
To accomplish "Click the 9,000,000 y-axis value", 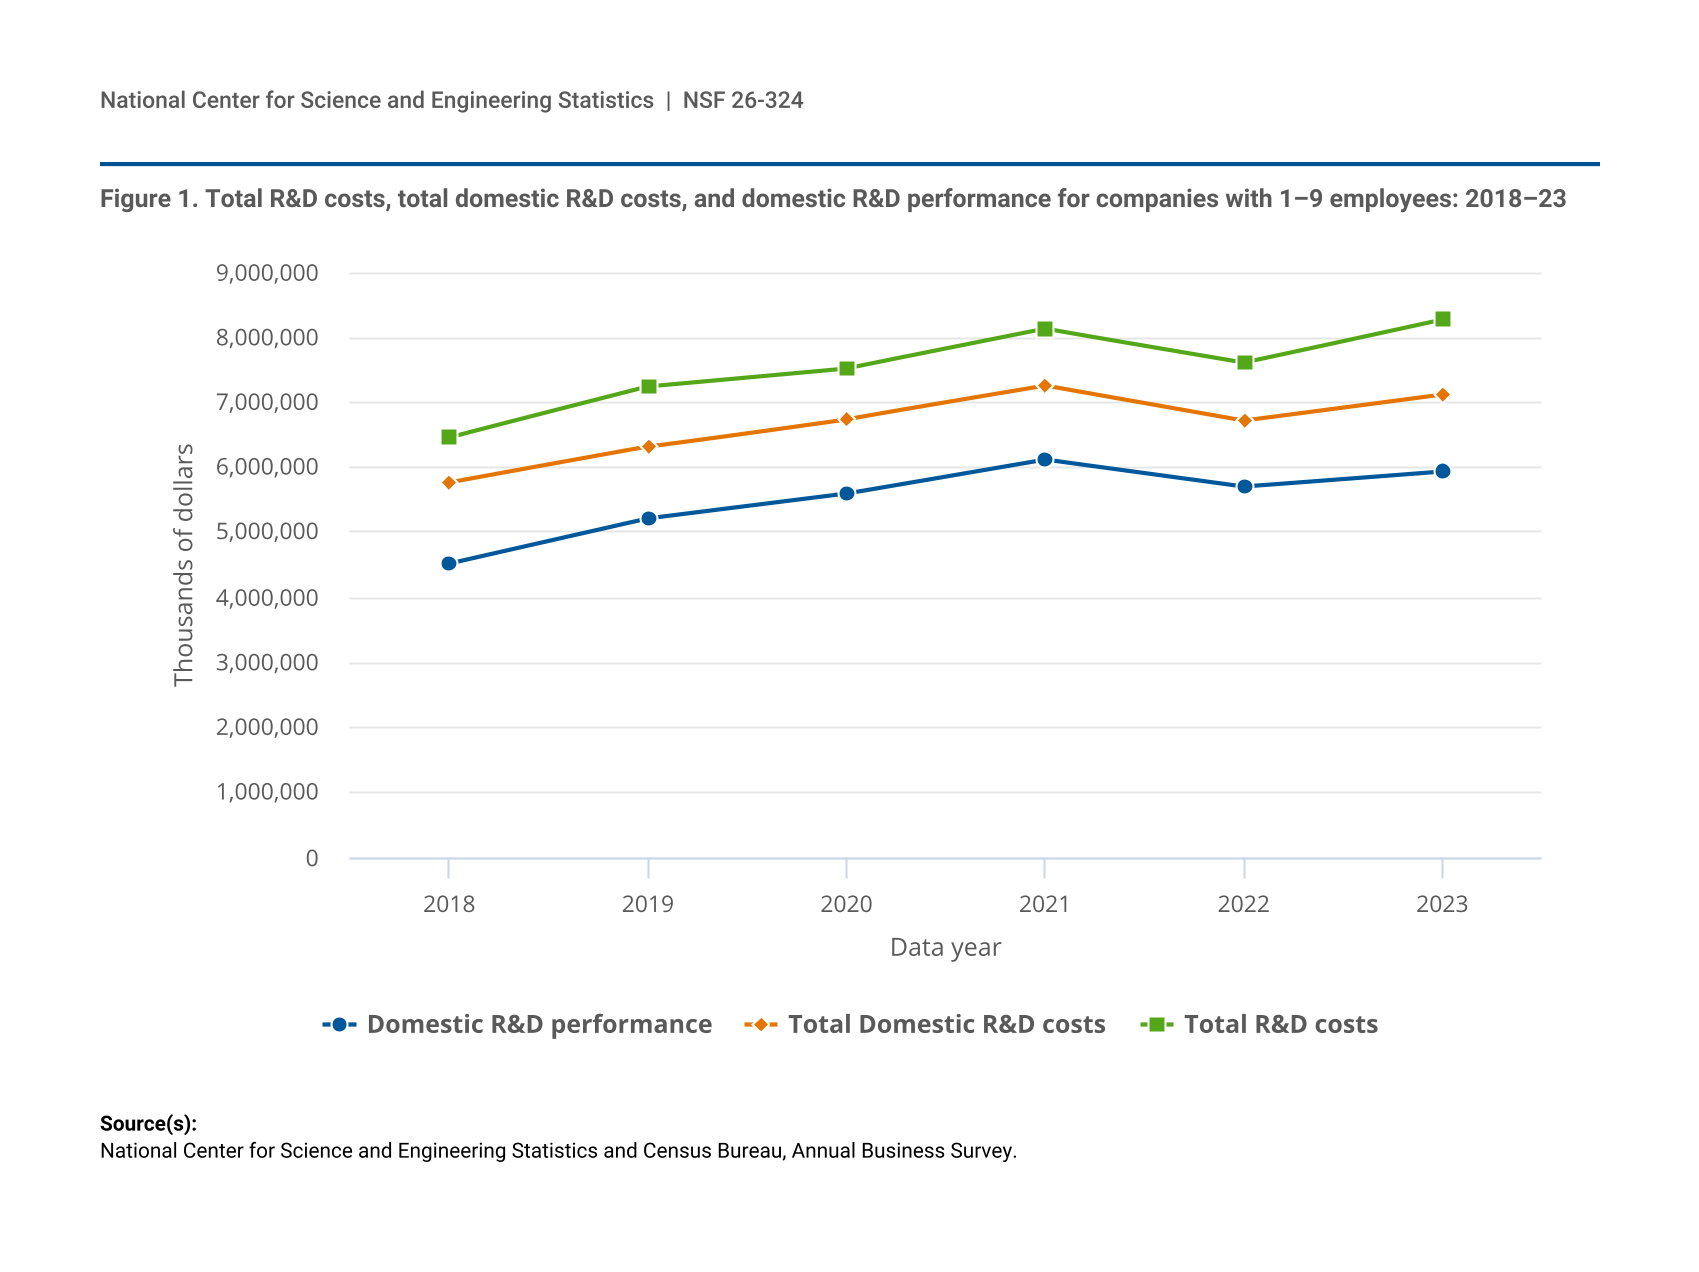I will point(267,273).
